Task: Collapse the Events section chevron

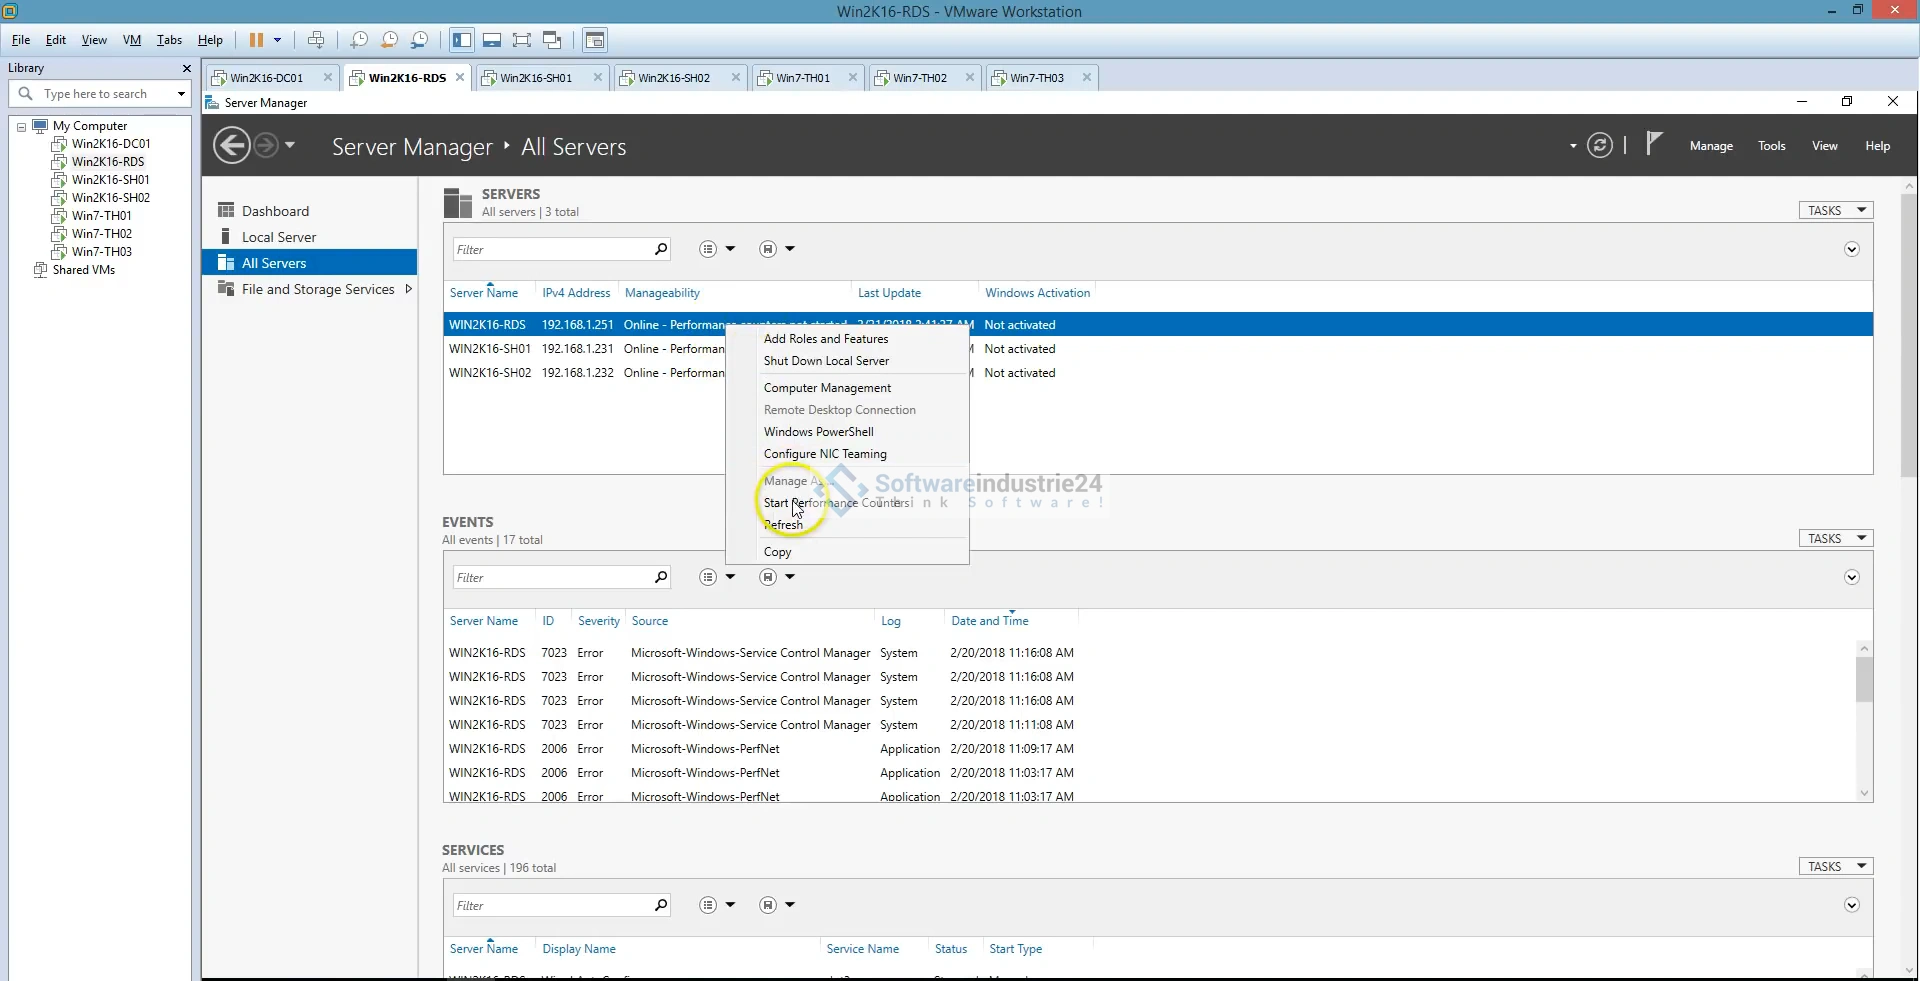Action: (x=1851, y=577)
